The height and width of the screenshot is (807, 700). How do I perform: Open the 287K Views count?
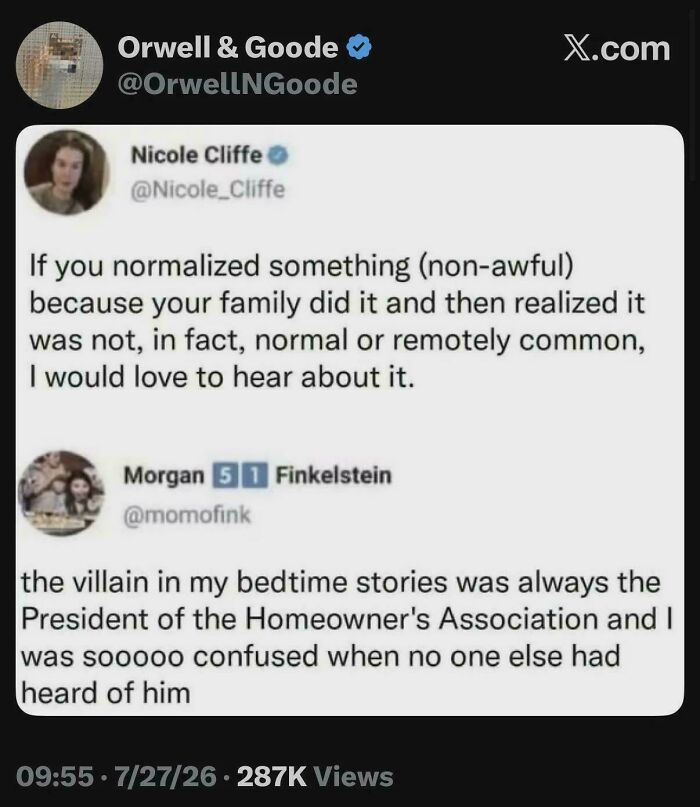(315, 776)
